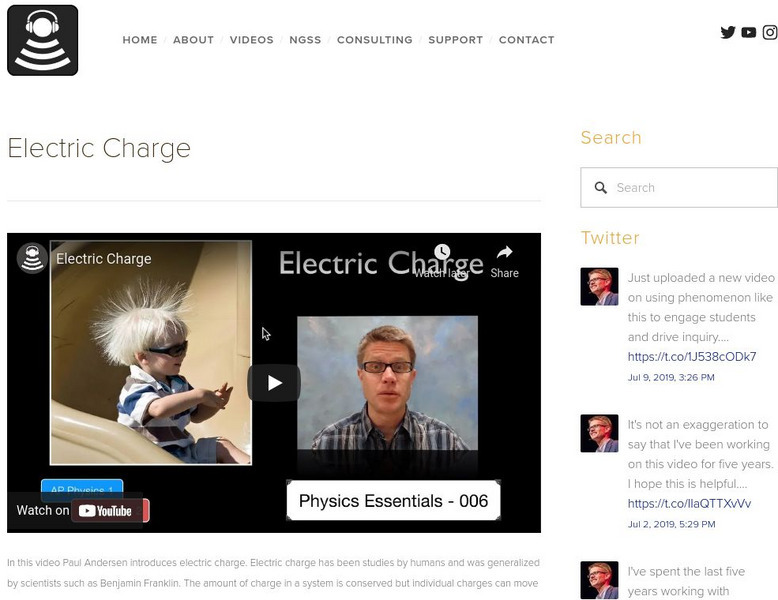
Task: Open the NGSS menu item
Action: click(x=305, y=40)
